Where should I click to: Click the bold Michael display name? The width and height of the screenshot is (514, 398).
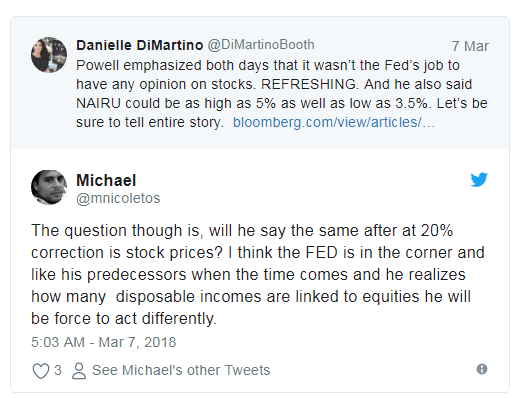click(106, 180)
